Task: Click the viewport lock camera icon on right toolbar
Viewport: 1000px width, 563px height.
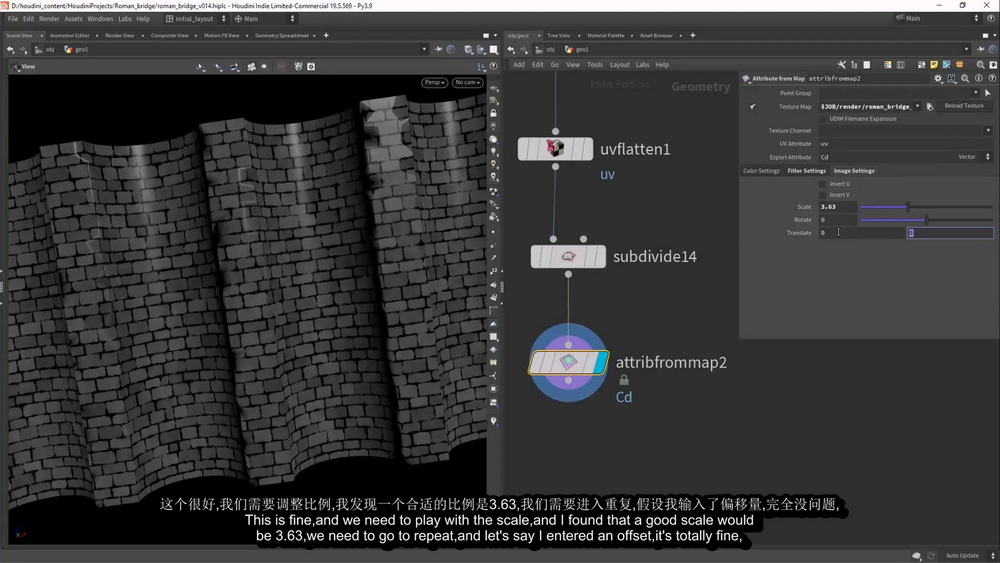Action: pyautogui.click(x=494, y=113)
